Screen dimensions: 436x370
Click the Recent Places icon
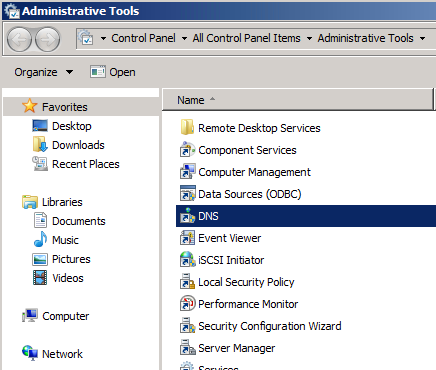coord(40,163)
